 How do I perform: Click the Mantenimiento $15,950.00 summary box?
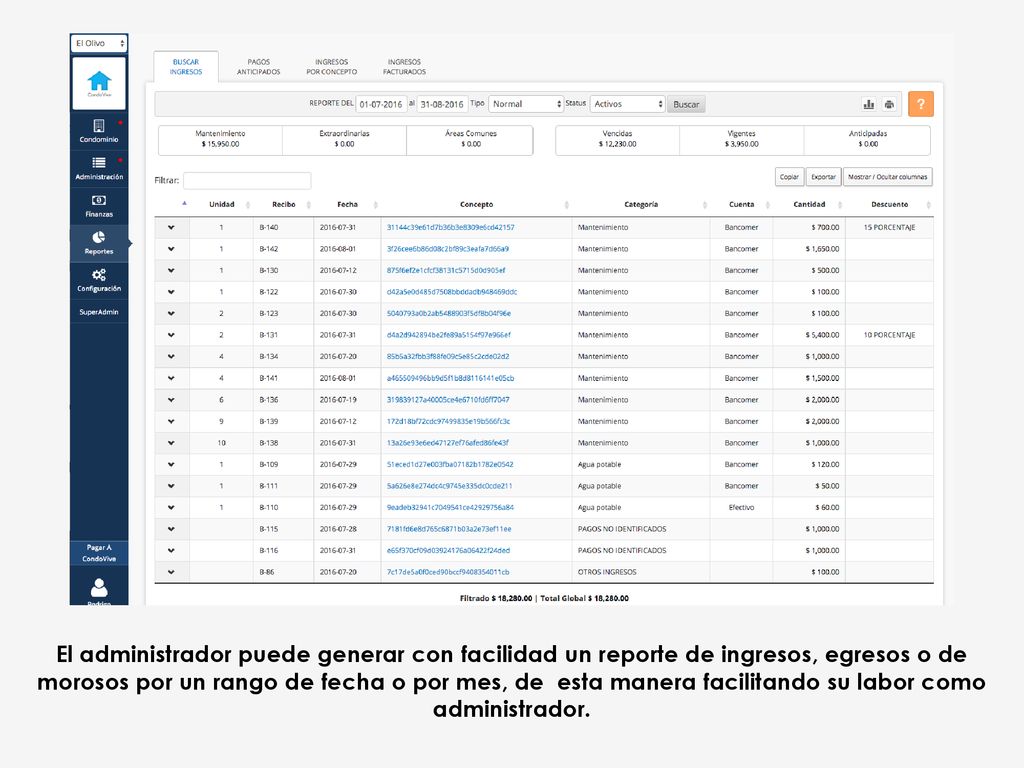[x=220, y=140]
